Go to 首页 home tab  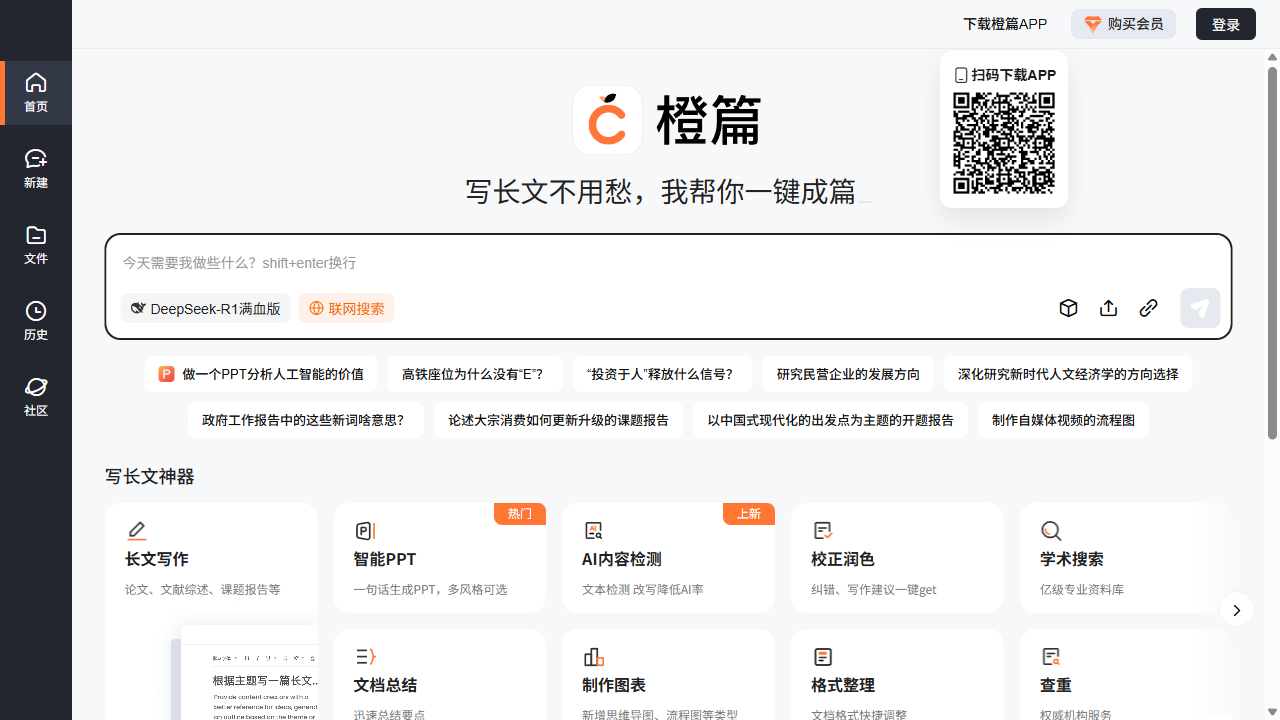point(36,93)
